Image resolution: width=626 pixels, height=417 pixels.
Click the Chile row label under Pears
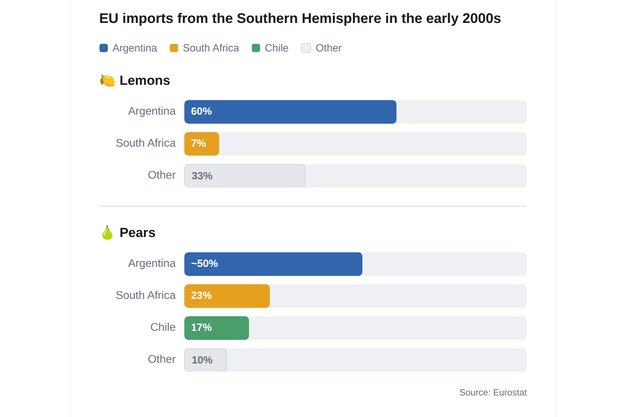coord(163,327)
